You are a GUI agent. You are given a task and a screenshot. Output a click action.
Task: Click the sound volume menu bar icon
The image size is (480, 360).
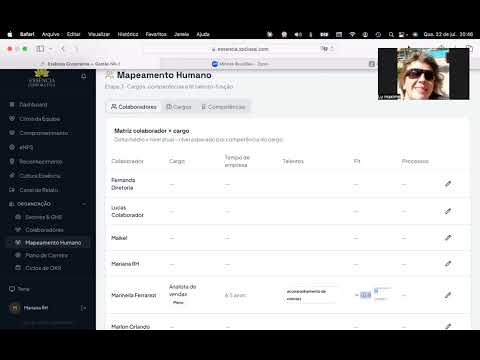click(298, 34)
